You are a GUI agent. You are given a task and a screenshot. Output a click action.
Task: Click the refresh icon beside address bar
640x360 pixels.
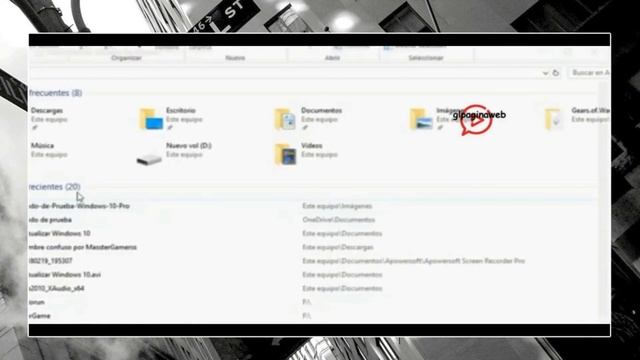[x=556, y=73]
